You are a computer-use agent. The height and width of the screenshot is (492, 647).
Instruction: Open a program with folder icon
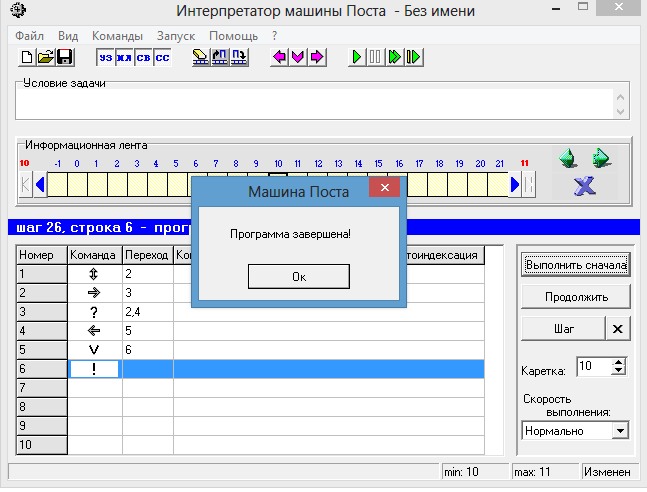46,57
